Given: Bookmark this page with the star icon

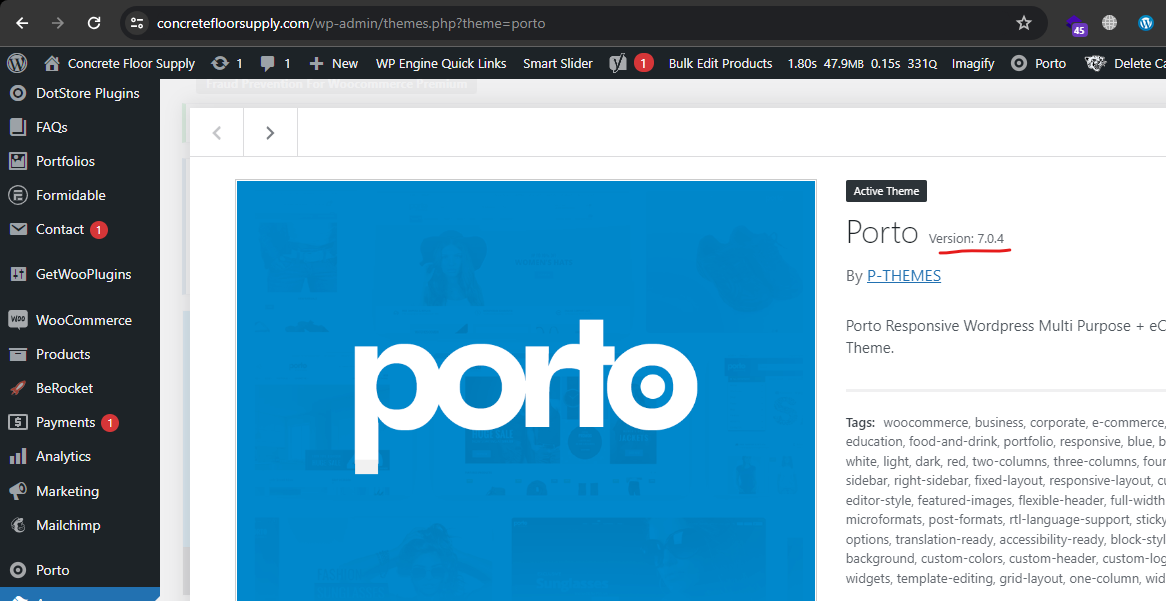Looking at the screenshot, I should pos(1024,23).
